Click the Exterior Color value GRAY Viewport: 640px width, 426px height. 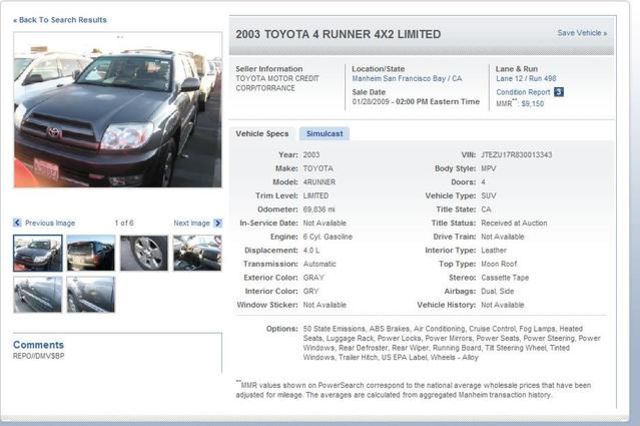tap(313, 277)
